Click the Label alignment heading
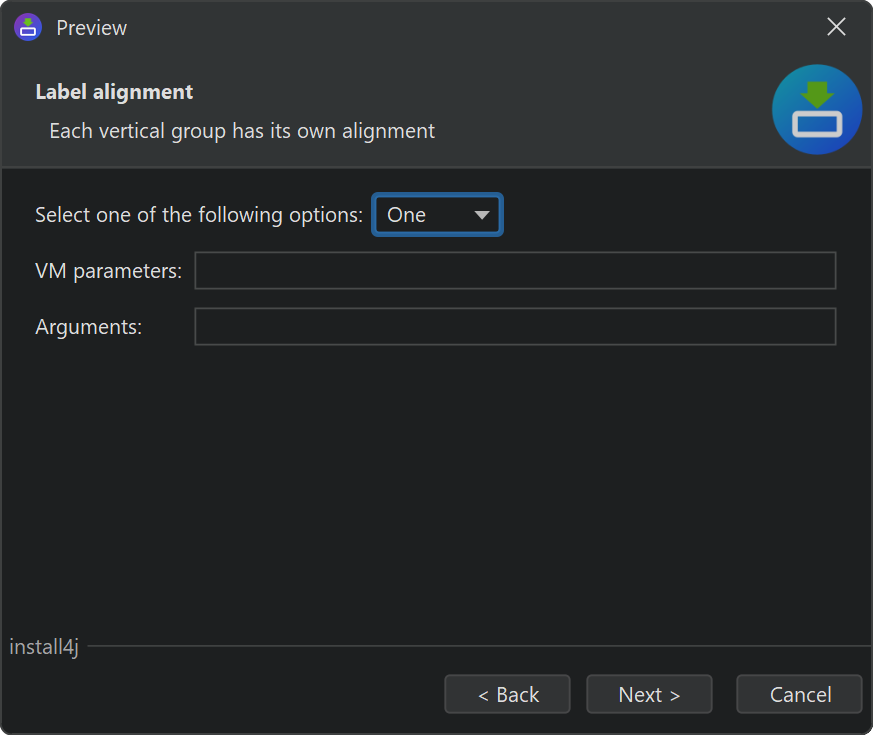This screenshot has width=873, height=735. (114, 92)
